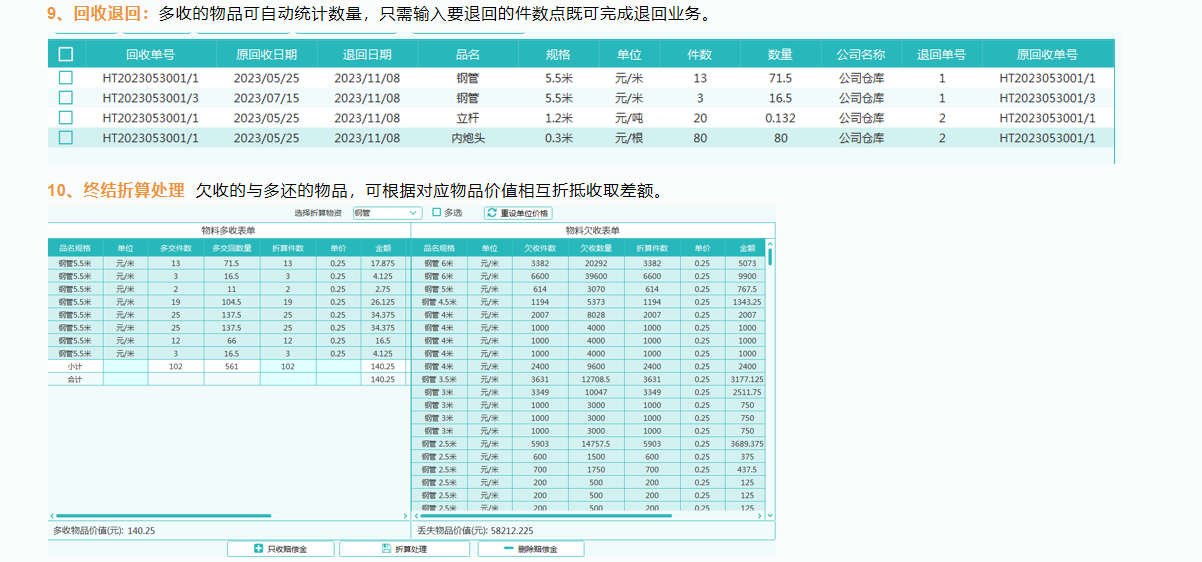
Task: Enable the 多选 multi-select checkbox
Action: coord(437,213)
